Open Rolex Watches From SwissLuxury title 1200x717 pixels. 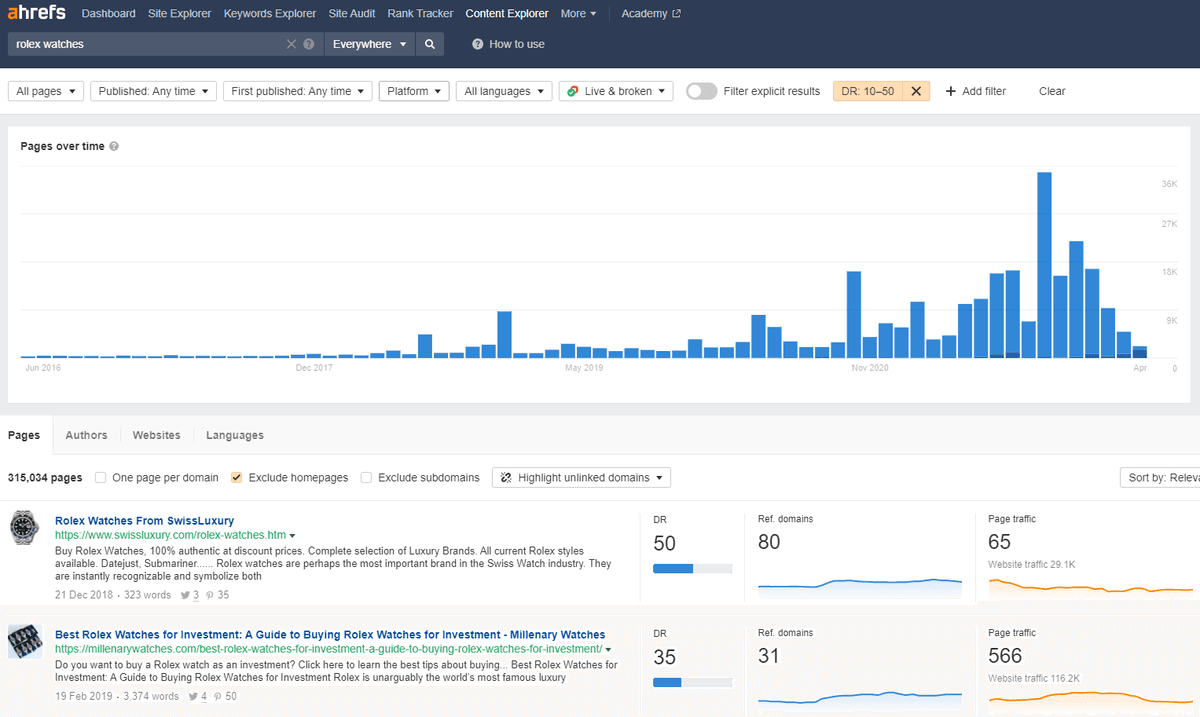144,521
